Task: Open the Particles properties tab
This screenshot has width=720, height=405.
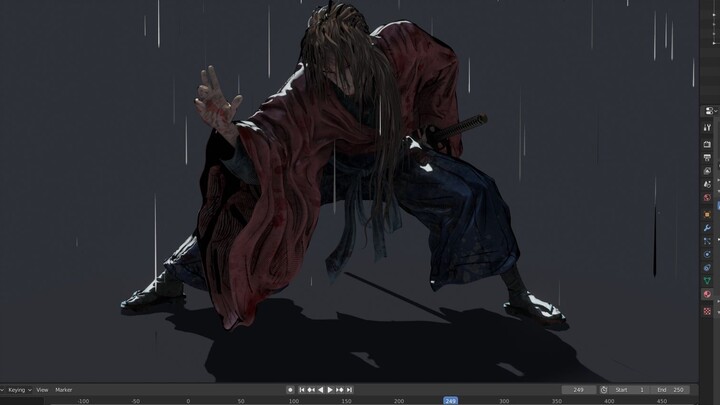Action: pyautogui.click(x=707, y=241)
